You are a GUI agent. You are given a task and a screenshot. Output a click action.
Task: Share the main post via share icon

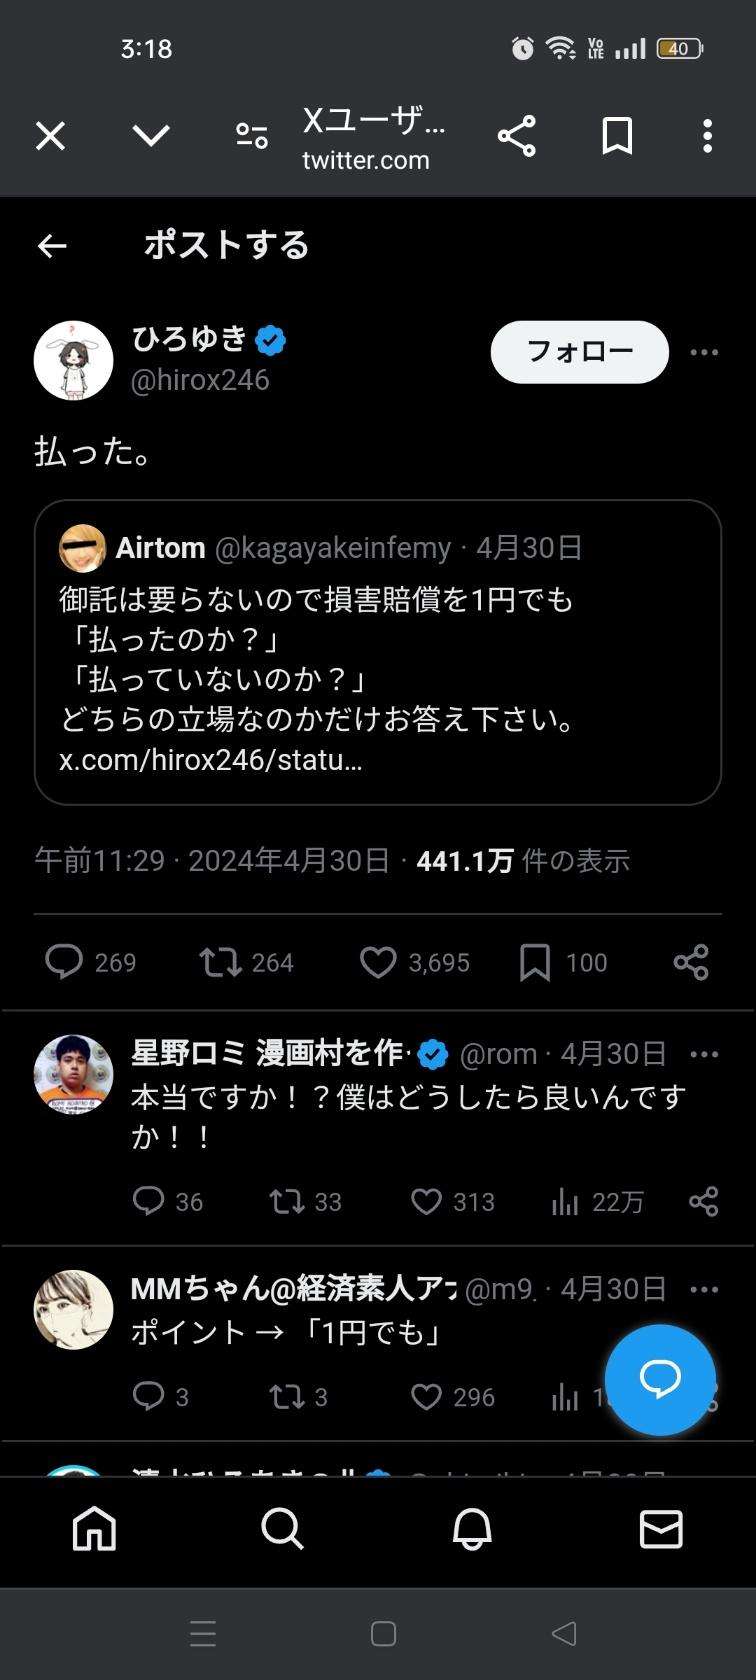691,962
